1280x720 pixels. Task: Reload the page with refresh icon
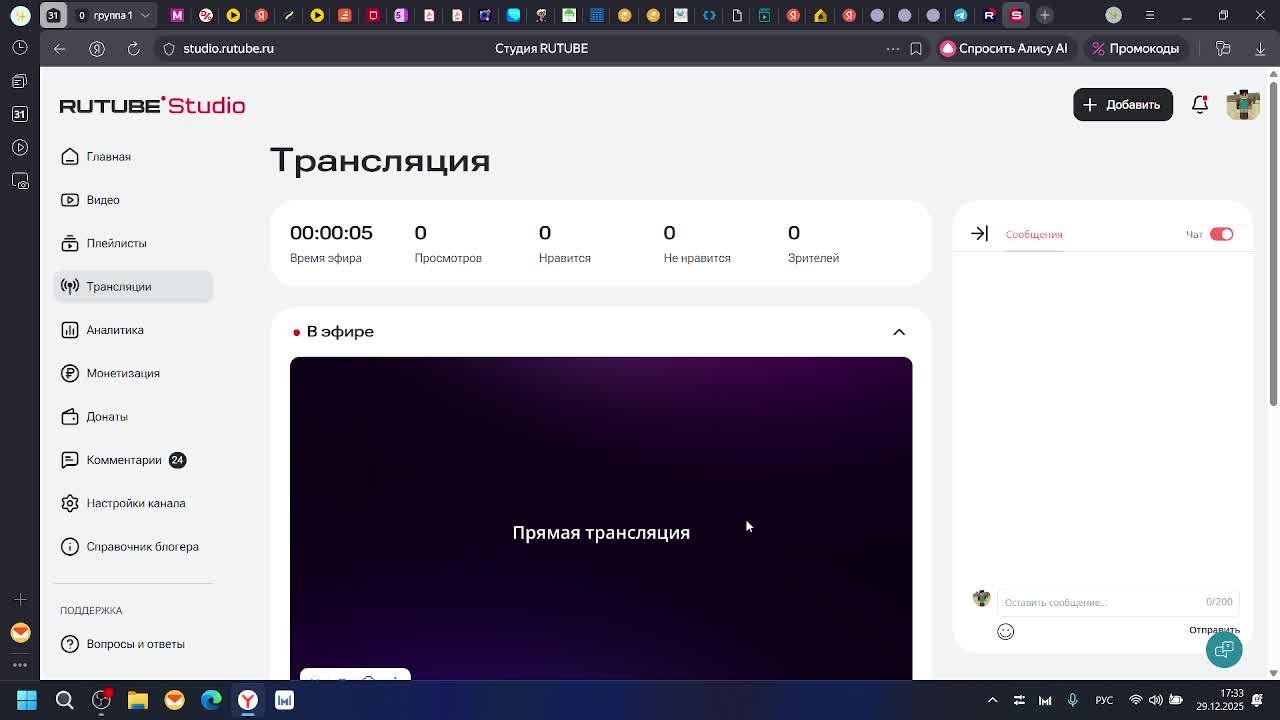click(133, 48)
